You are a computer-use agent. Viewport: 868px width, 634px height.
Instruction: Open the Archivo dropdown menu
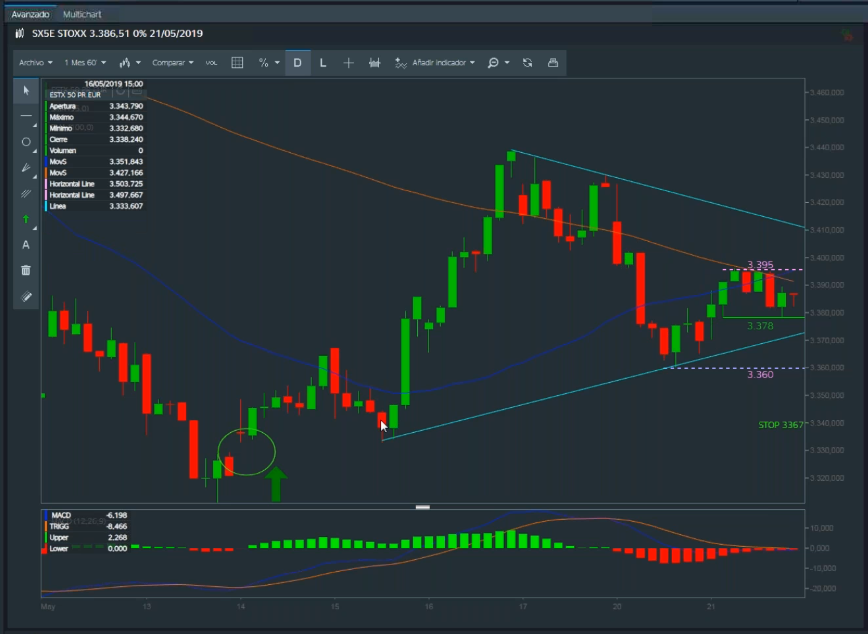[x=36, y=63]
